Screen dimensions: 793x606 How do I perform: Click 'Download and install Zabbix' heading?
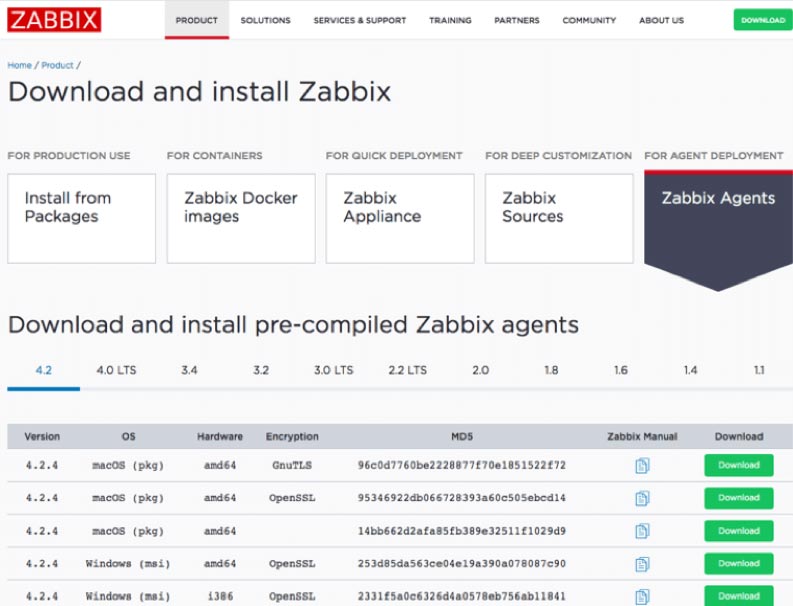200,92
